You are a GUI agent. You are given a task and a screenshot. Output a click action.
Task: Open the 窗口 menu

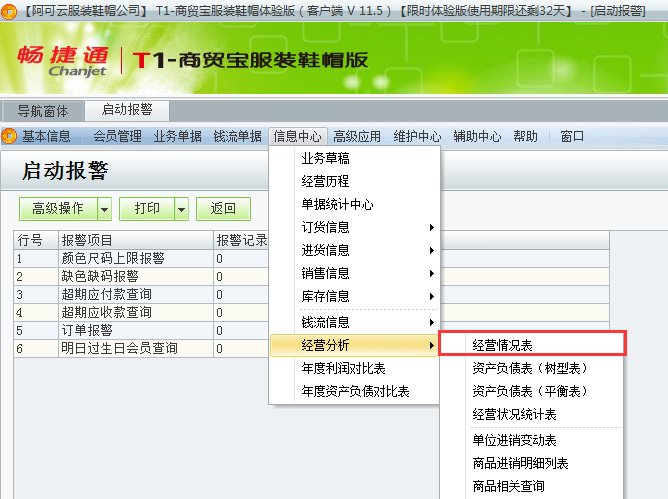pos(572,136)
